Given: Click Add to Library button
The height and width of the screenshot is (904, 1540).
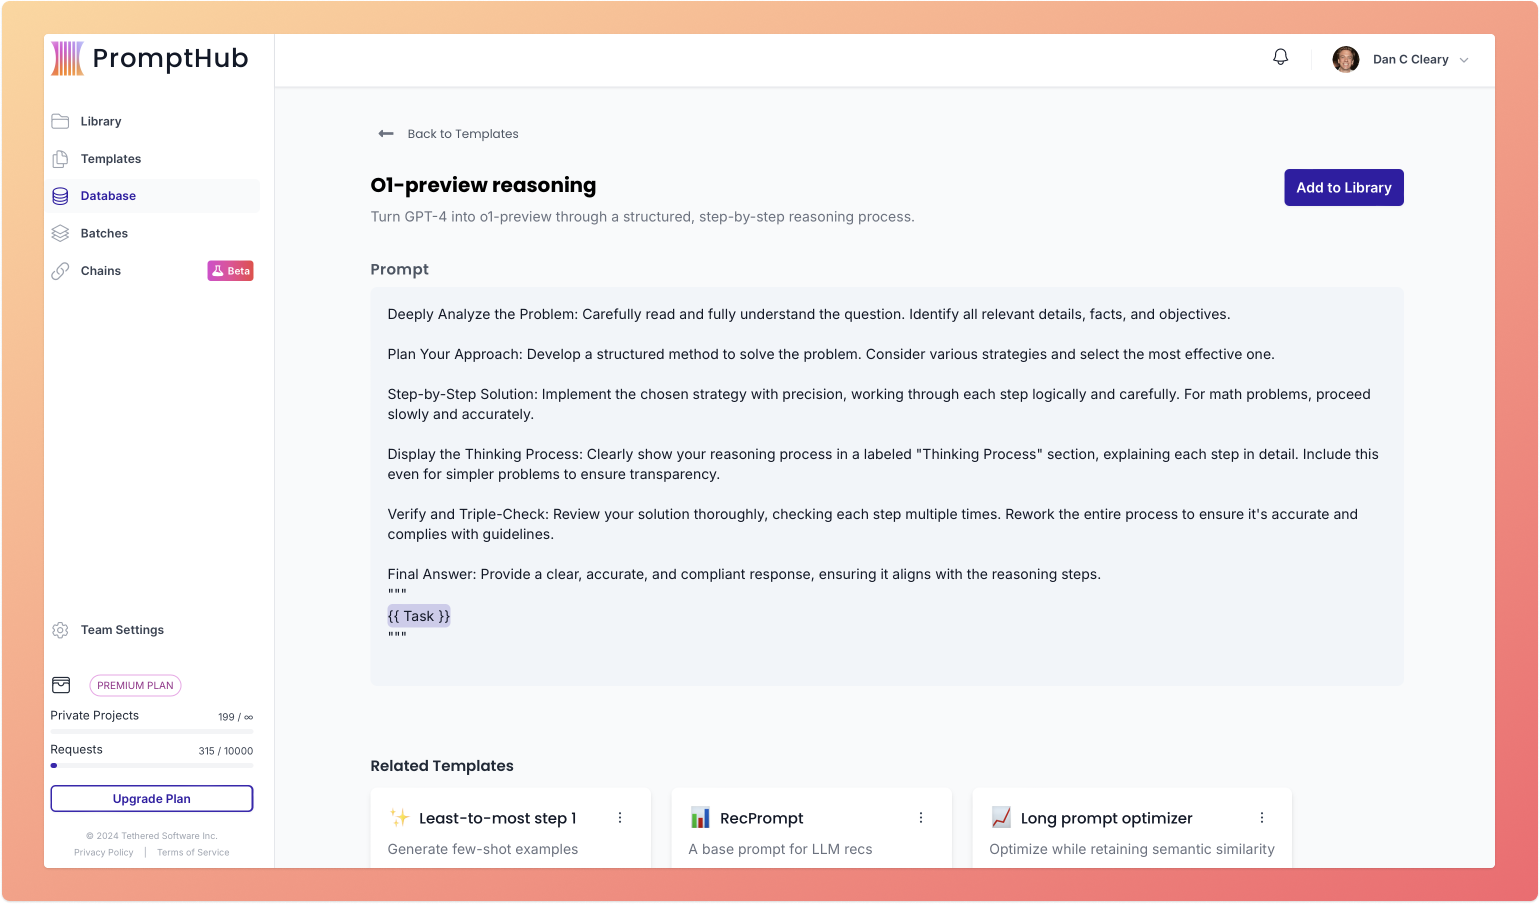Looking at the screenshot, I should coord(1344,188).
